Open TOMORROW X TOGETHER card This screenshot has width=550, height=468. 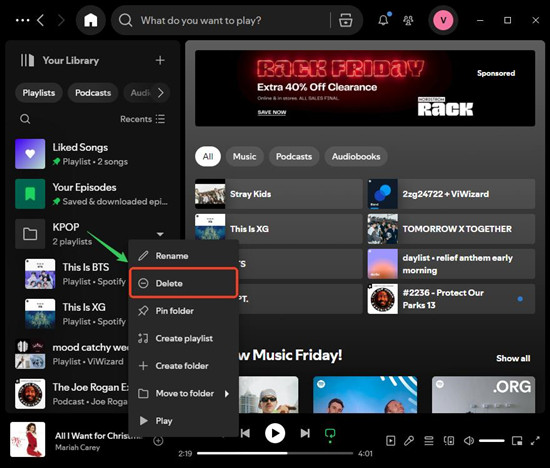451,229
